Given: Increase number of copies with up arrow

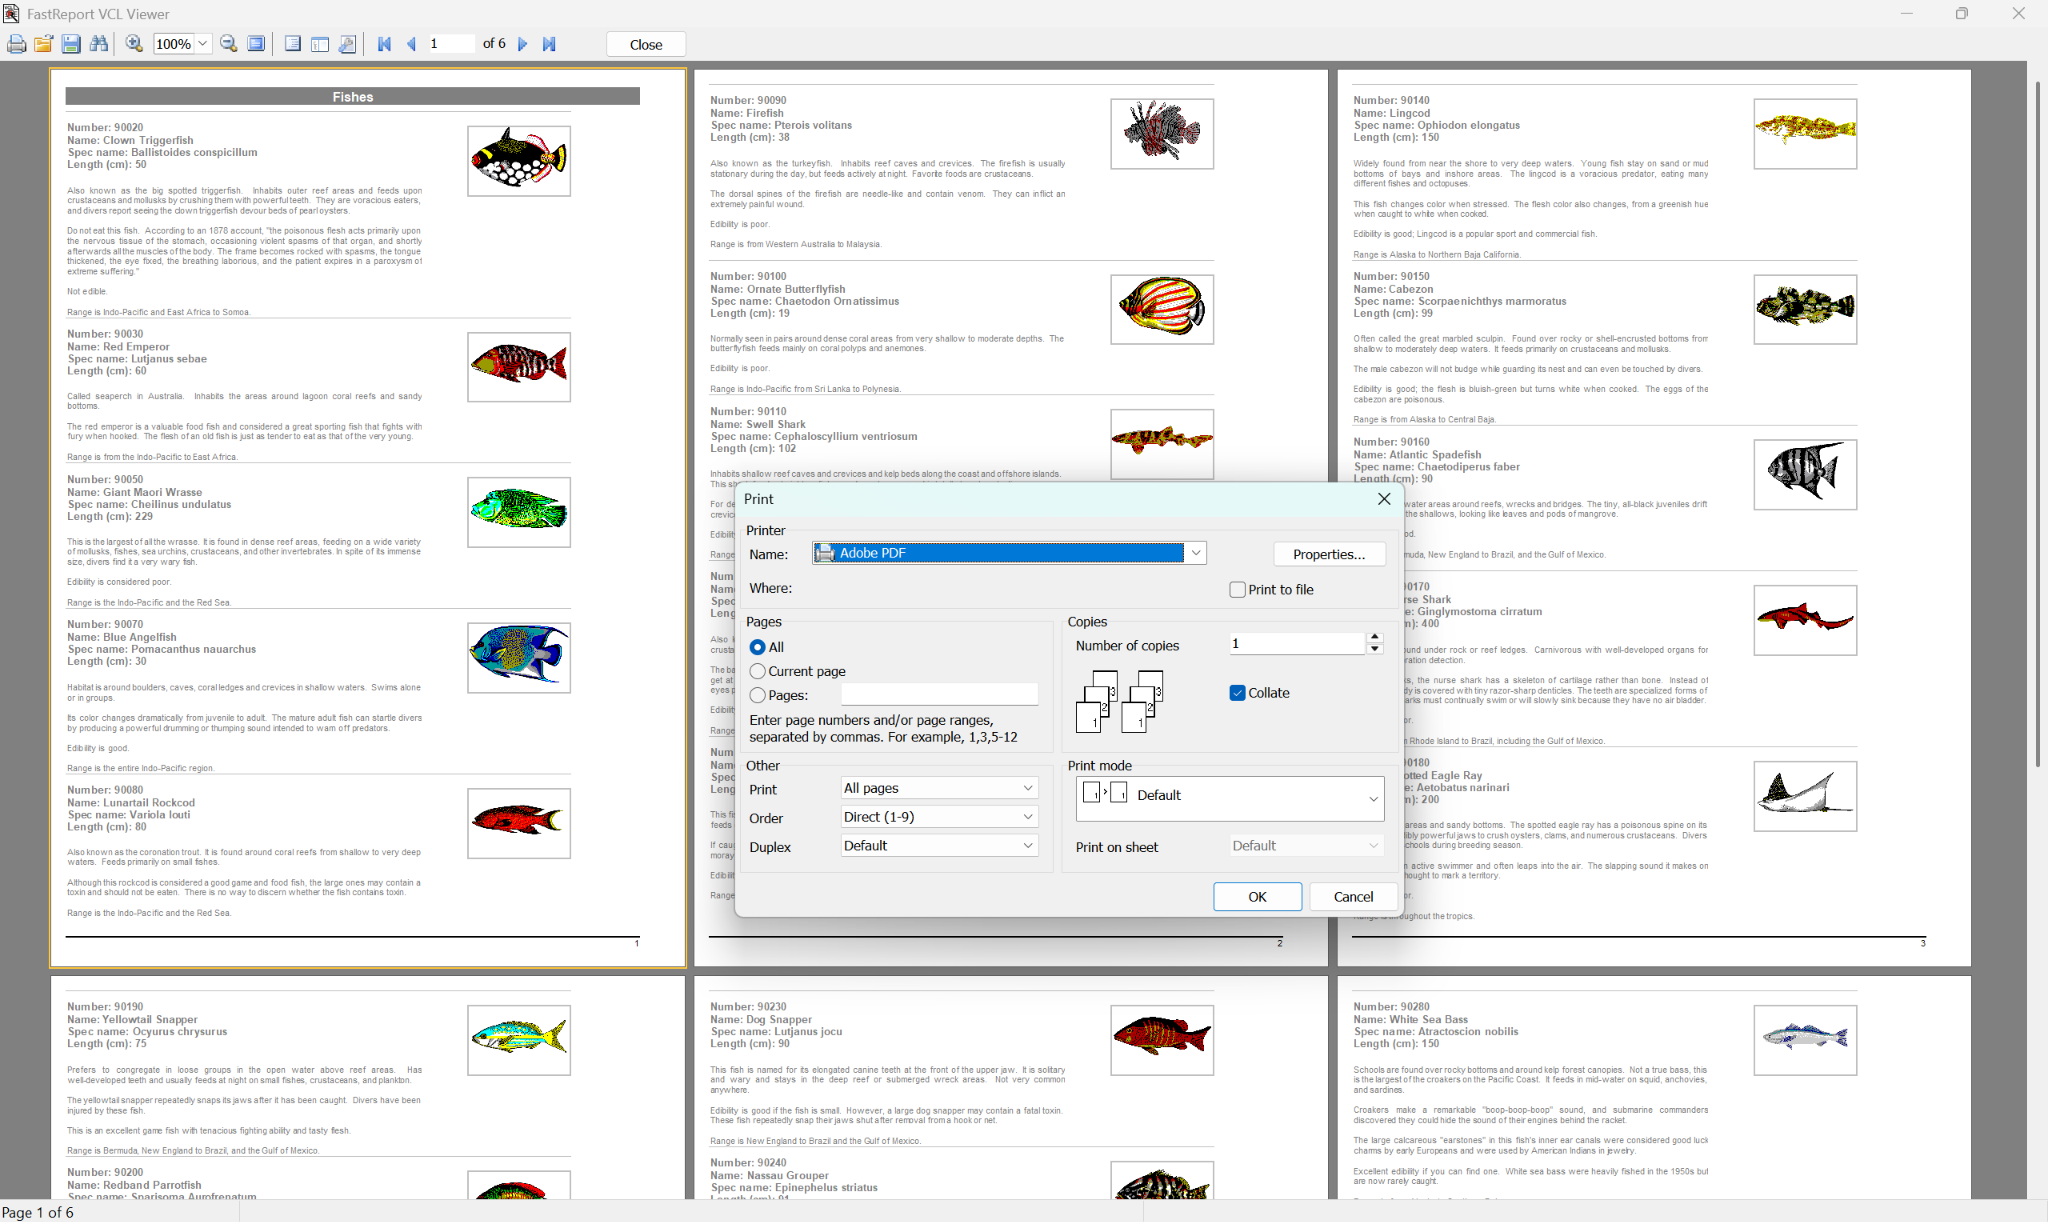Looking at the screenshot, I should click(1375, 637).
